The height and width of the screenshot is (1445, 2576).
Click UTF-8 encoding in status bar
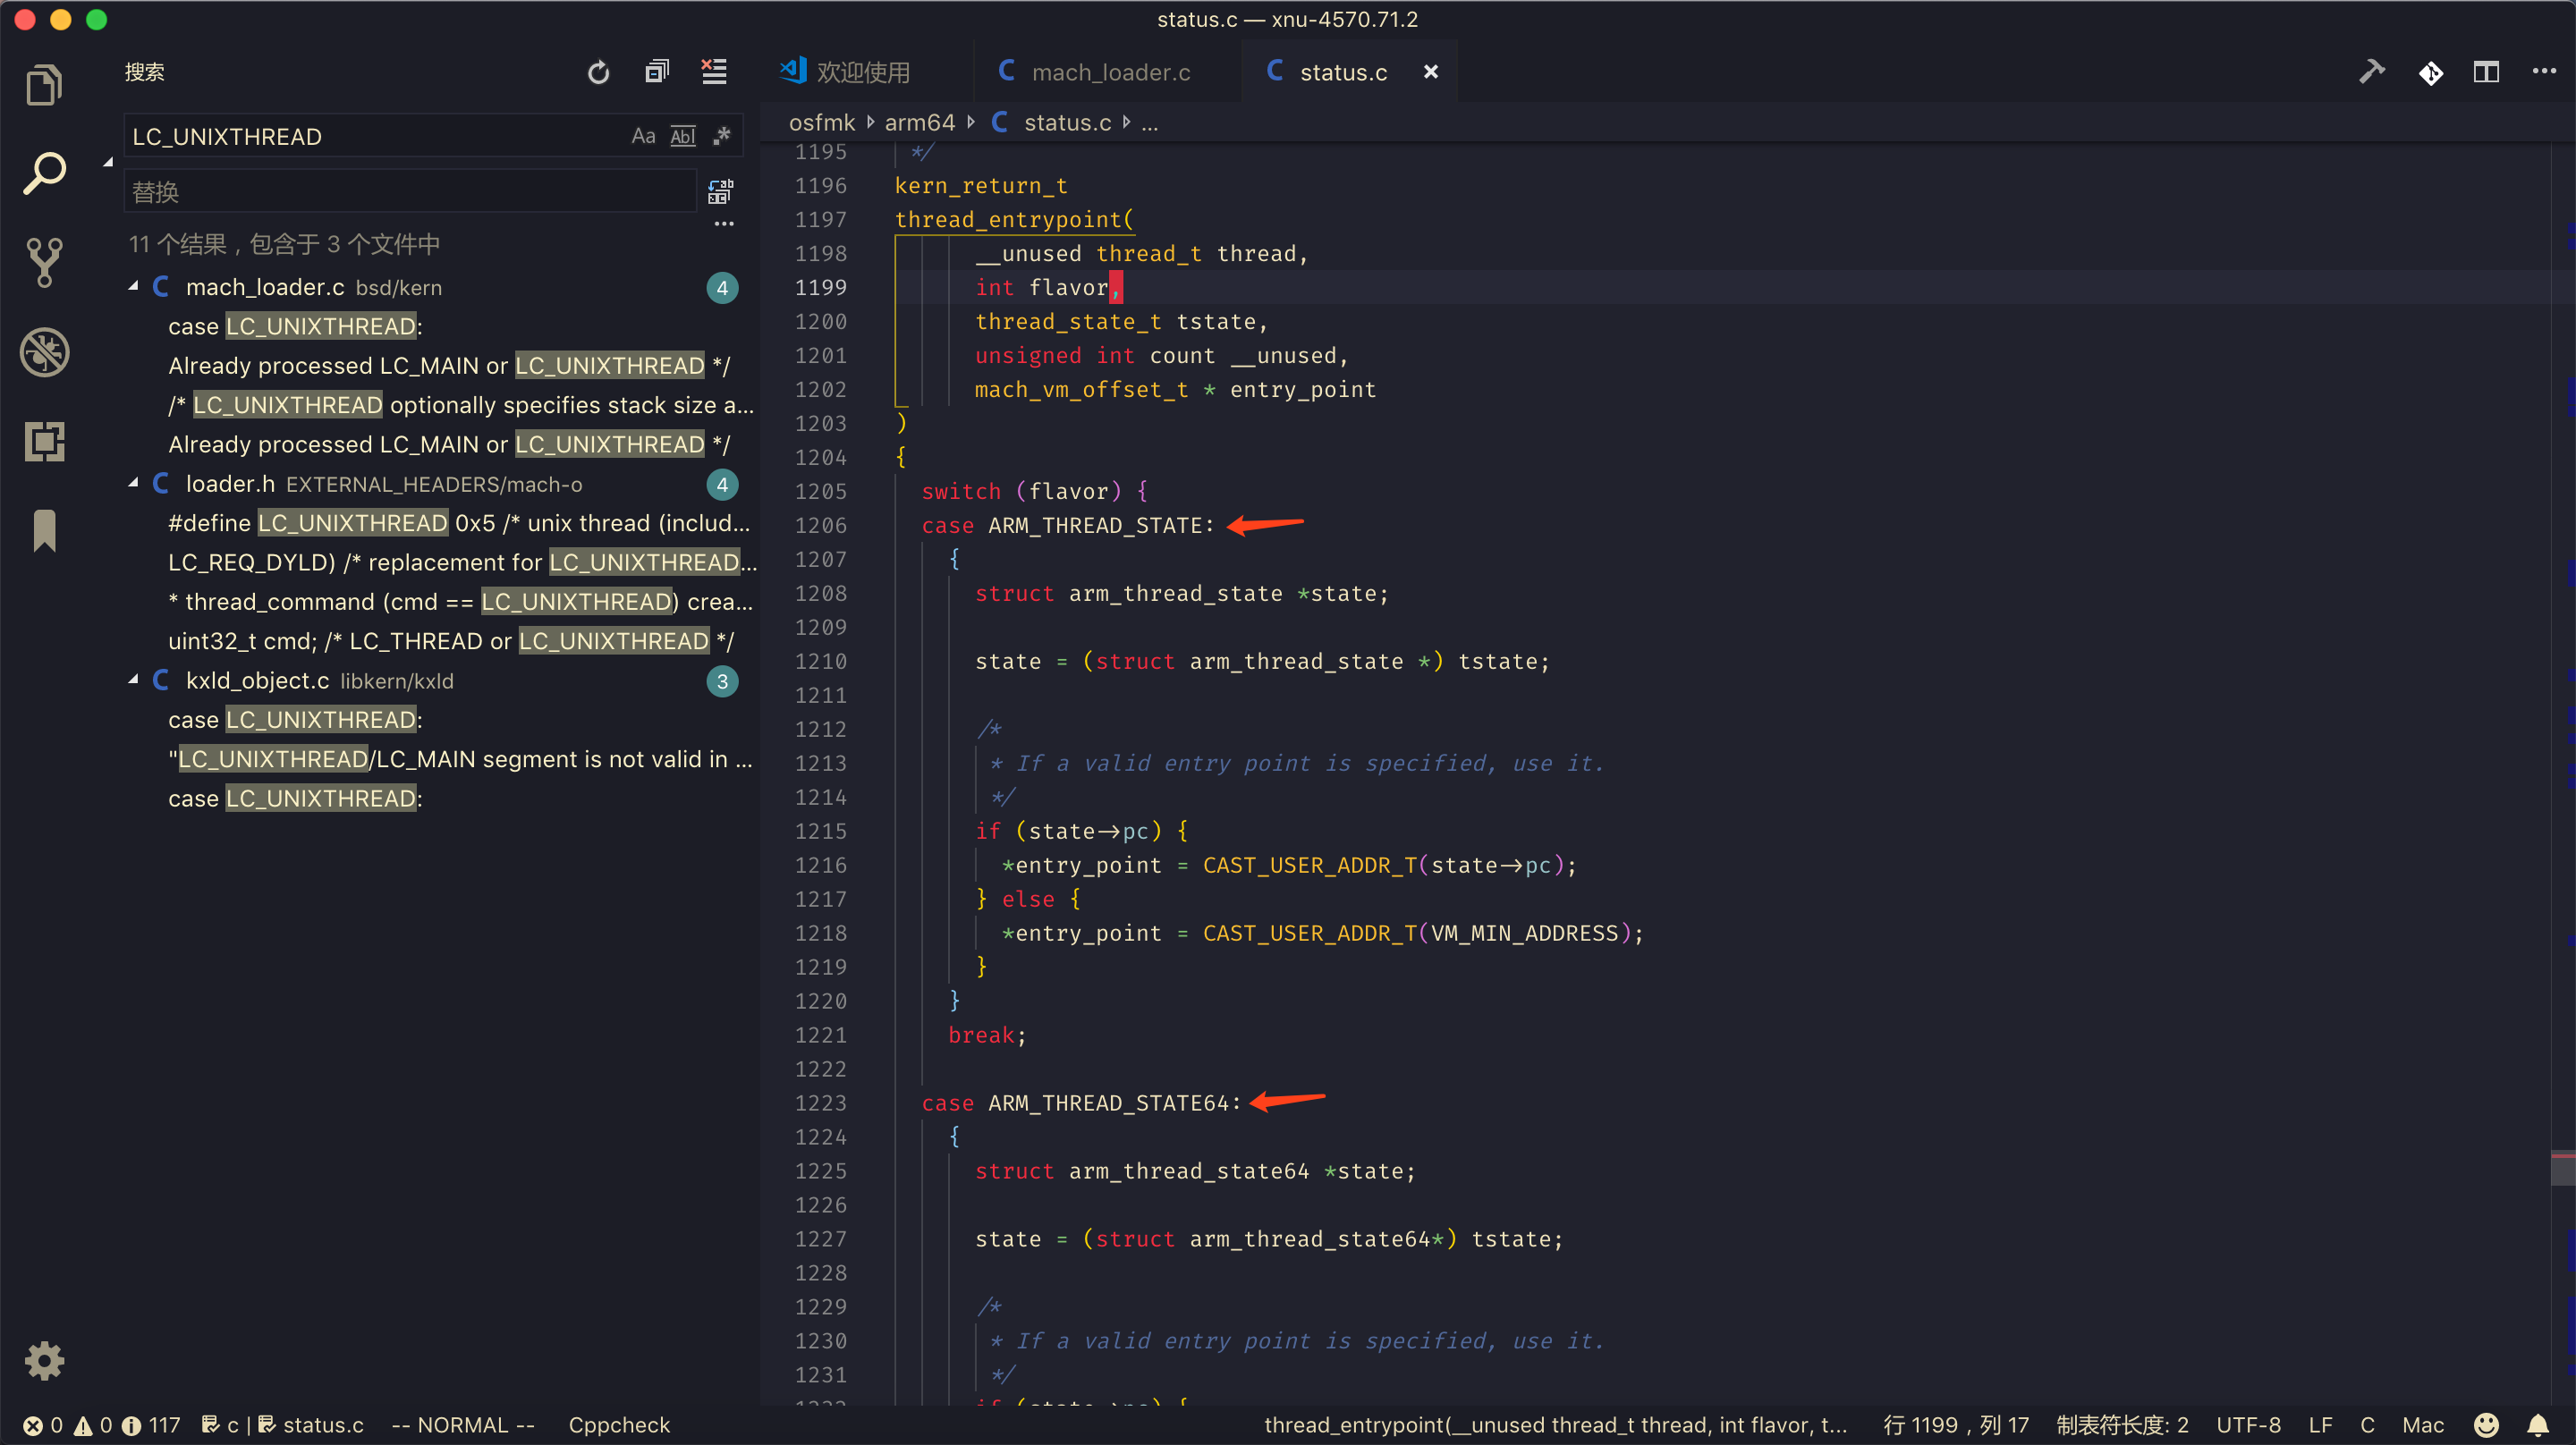point(2247,1424)
